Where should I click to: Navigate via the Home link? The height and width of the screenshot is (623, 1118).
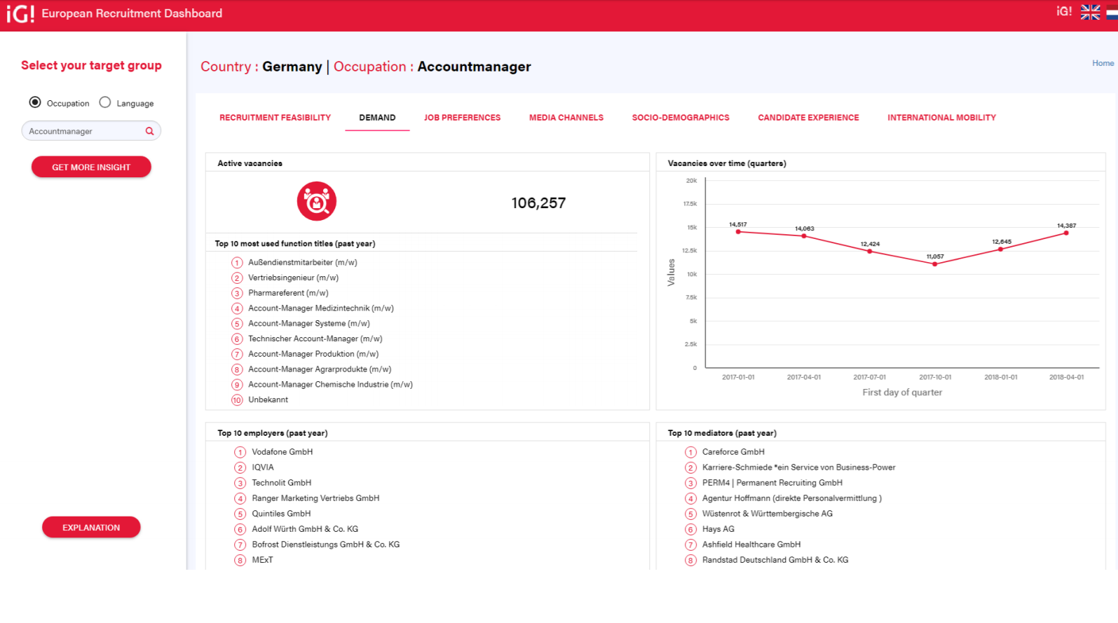pyautogui.click(x=1102, y=62)
